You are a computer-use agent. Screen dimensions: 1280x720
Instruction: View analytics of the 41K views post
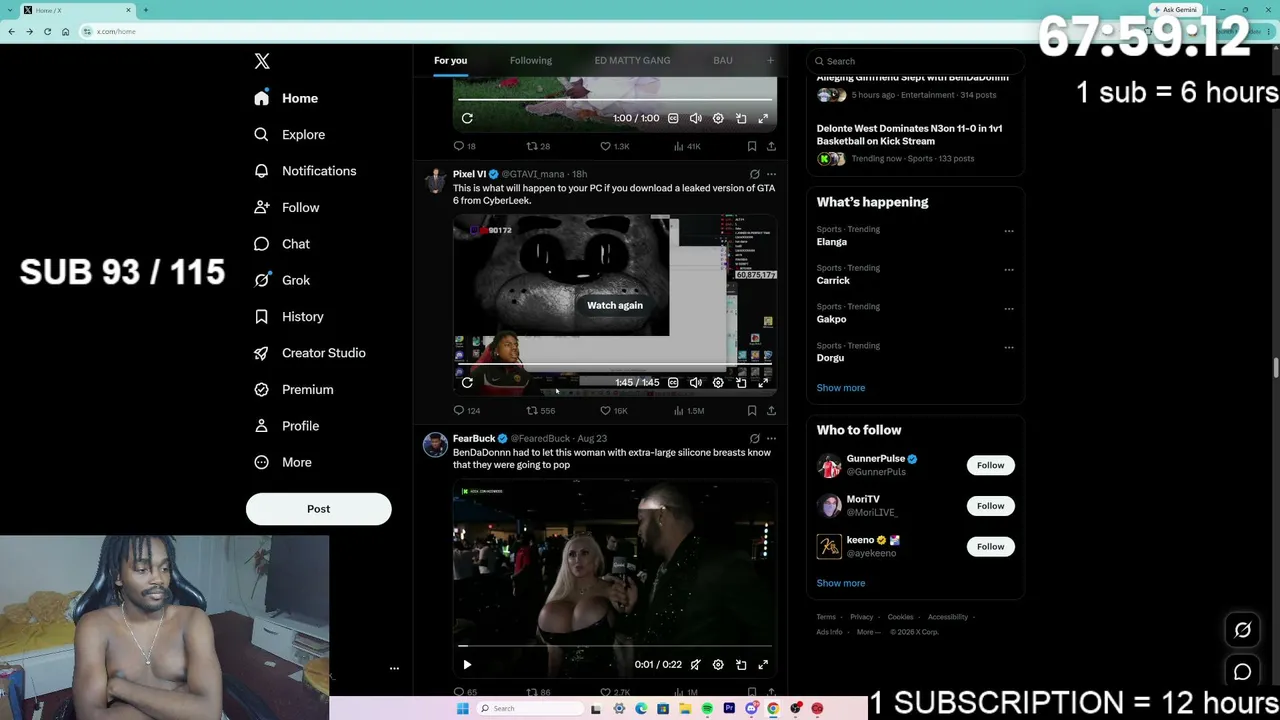687,146
